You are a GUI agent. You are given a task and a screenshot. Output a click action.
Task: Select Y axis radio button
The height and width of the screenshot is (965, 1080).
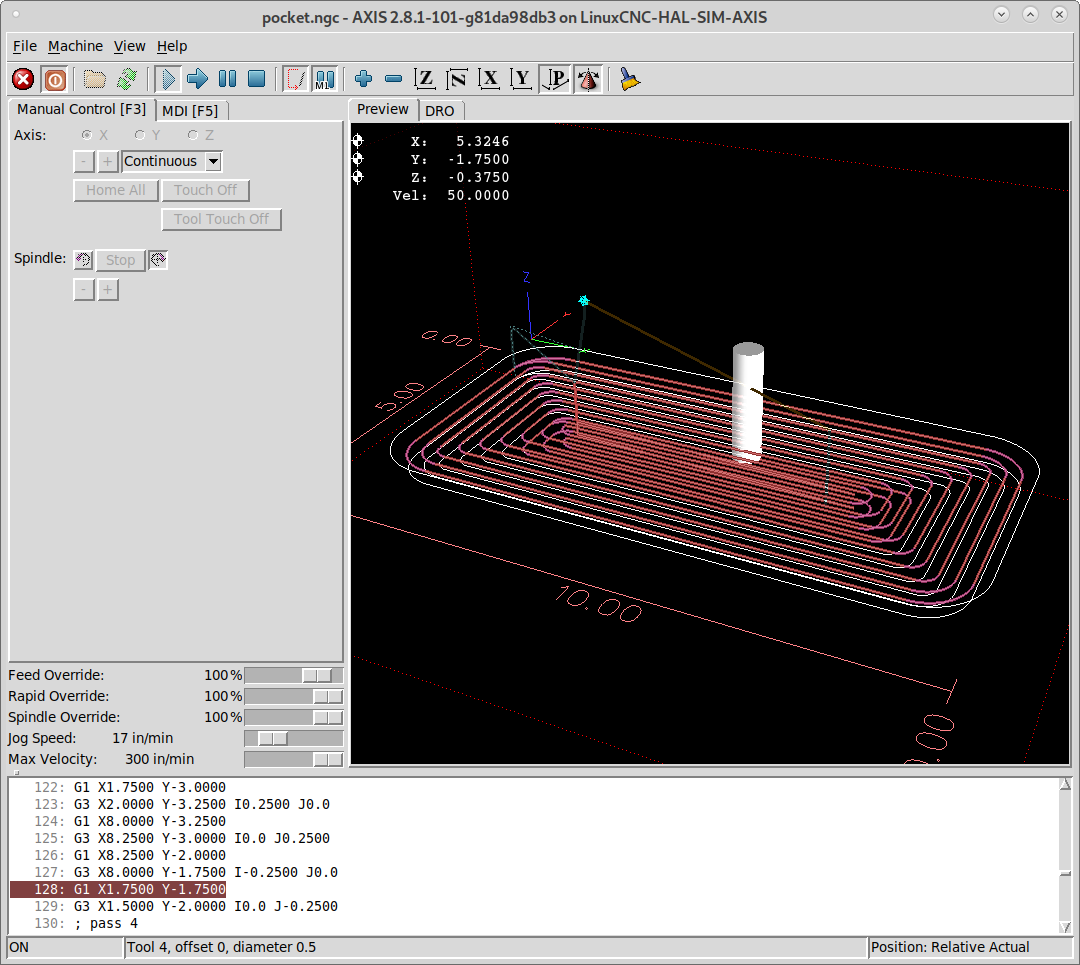click(140, 135)
